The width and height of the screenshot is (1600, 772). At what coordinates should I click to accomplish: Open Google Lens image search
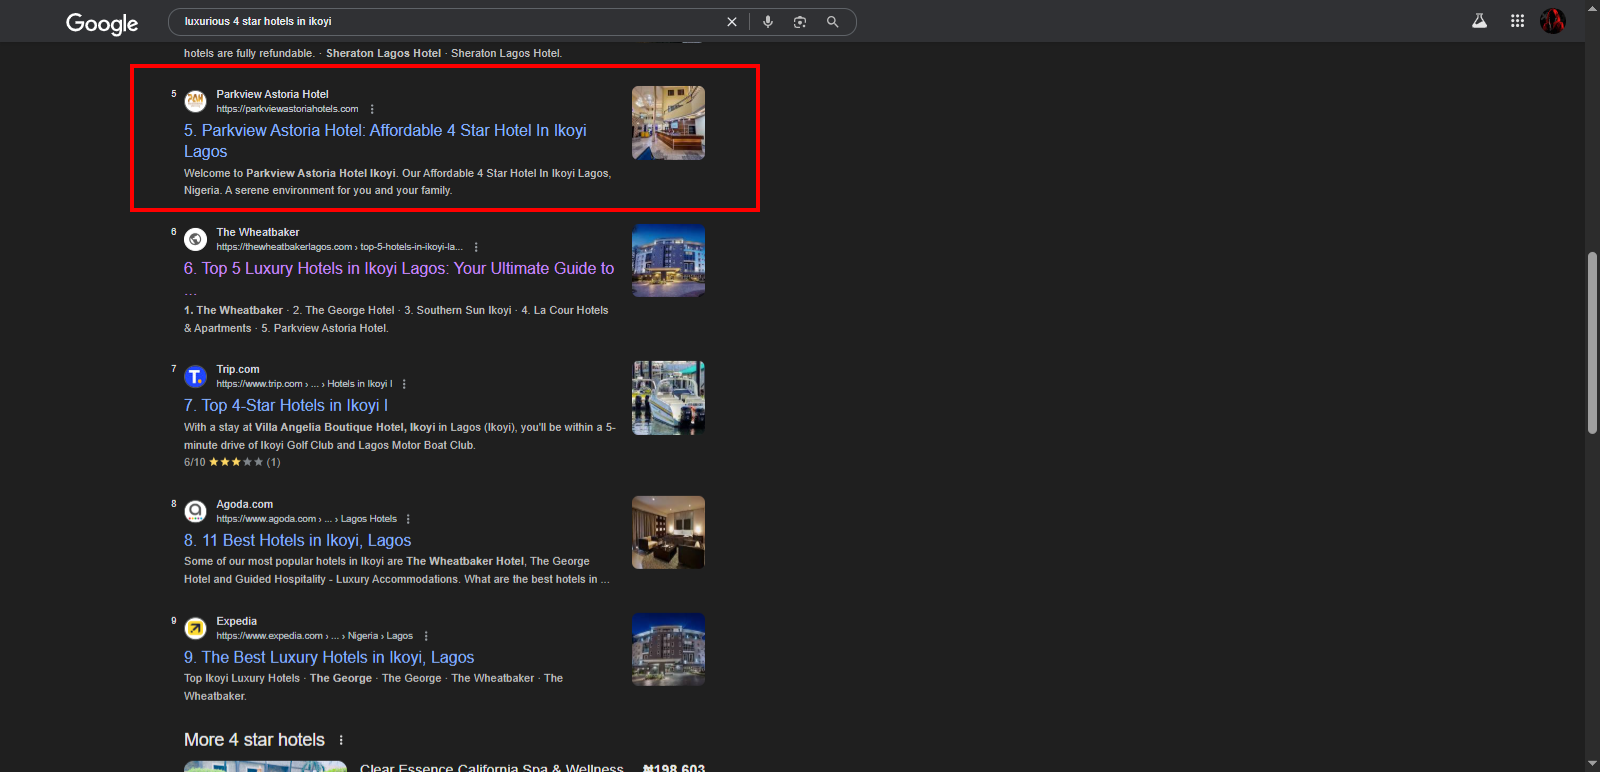click(x=800, y=22)
